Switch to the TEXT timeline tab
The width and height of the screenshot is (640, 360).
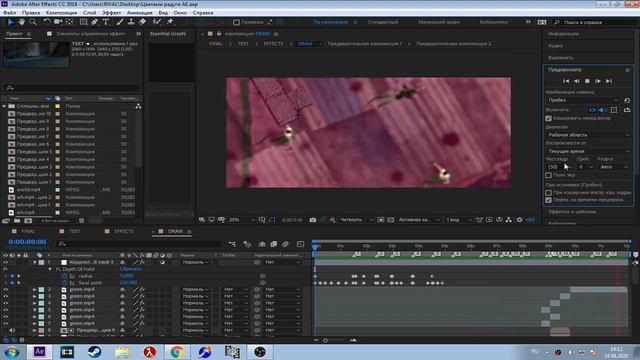(75, 231)
